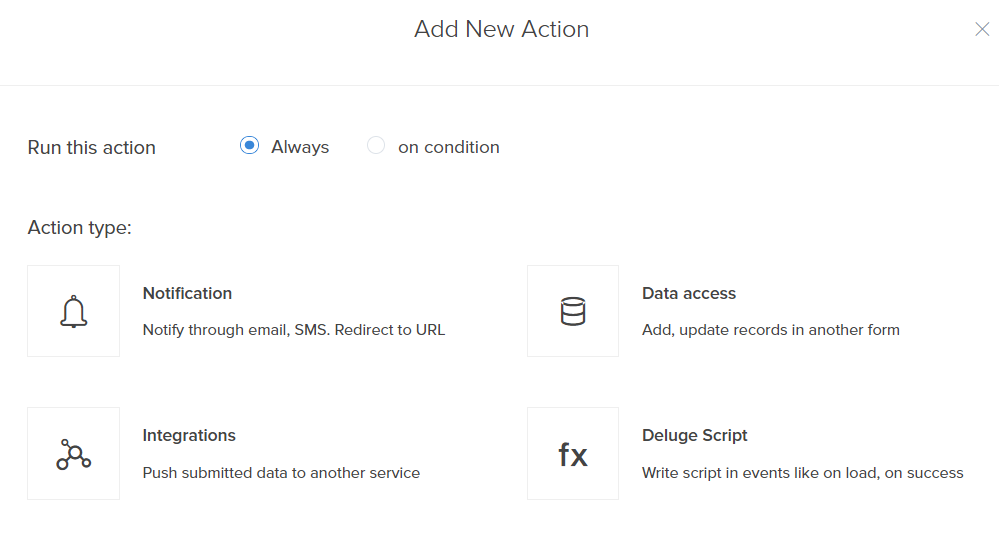Open the Notification action type title
Screen dimensions: 999x533
187,293
